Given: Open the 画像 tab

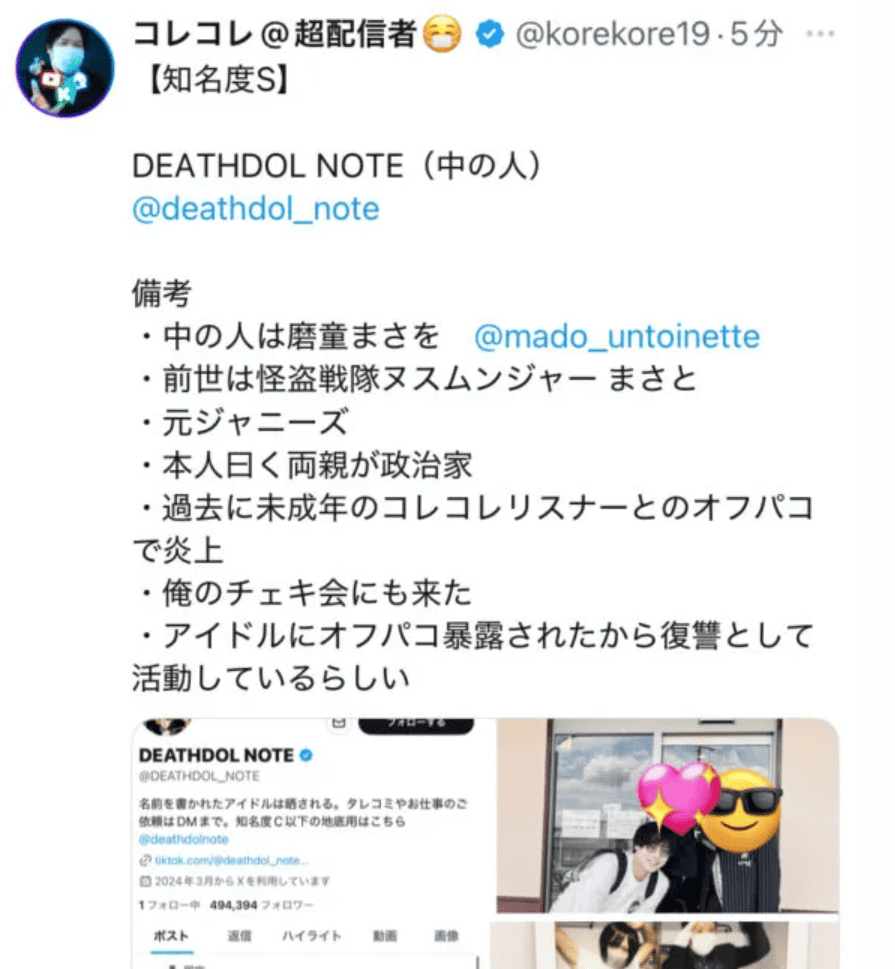Looking at the screenshot, I should tap(446, 936).
